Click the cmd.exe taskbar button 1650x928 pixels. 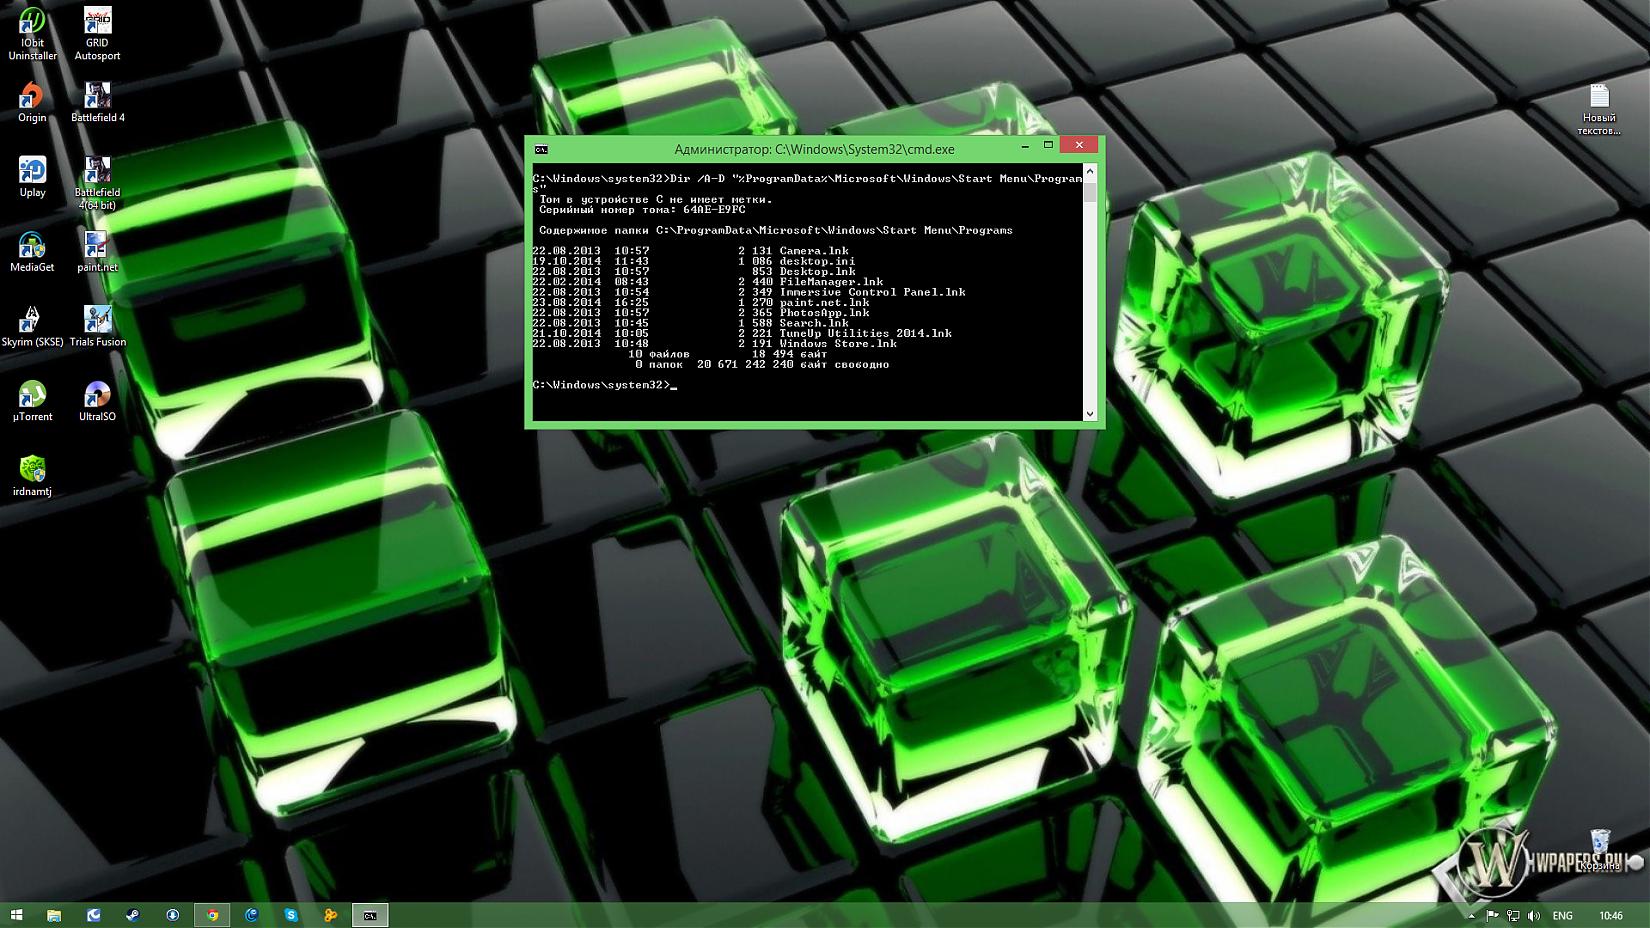[370, 915]
